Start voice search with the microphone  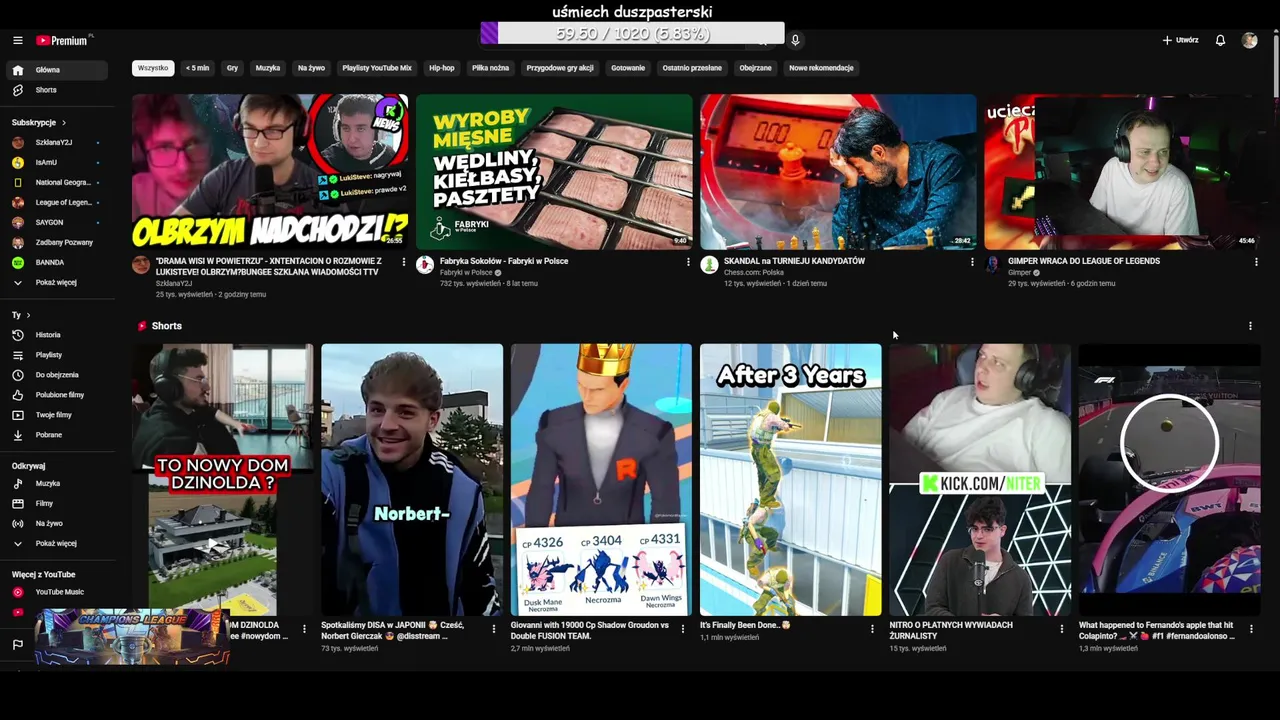point(795,40)
